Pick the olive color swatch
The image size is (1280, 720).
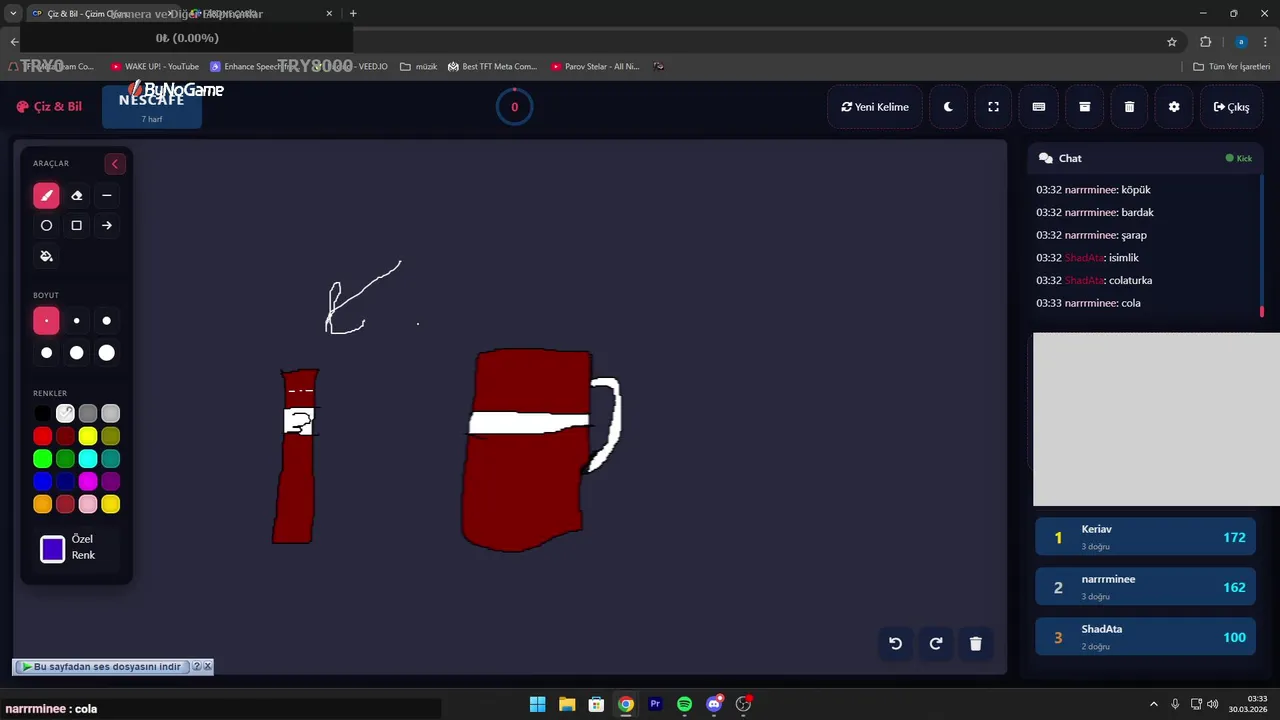[x=111, y=436]
